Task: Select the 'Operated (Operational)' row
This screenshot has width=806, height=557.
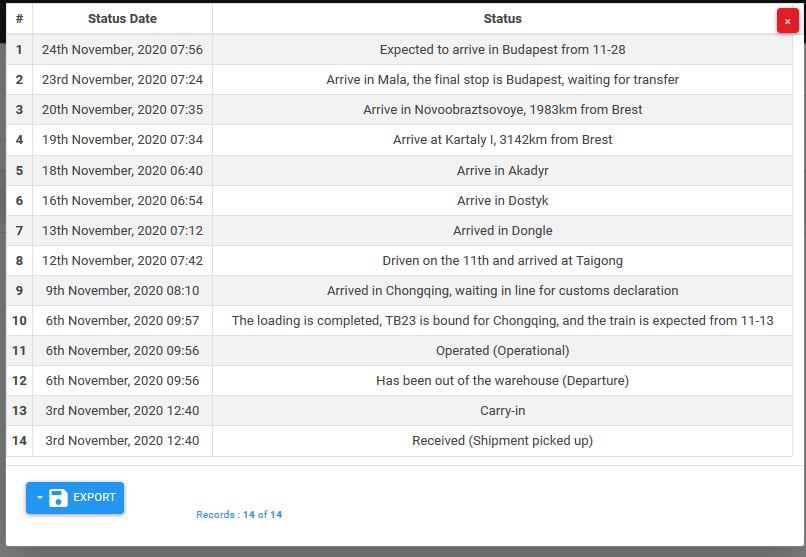Action: (x=502, y=351)
